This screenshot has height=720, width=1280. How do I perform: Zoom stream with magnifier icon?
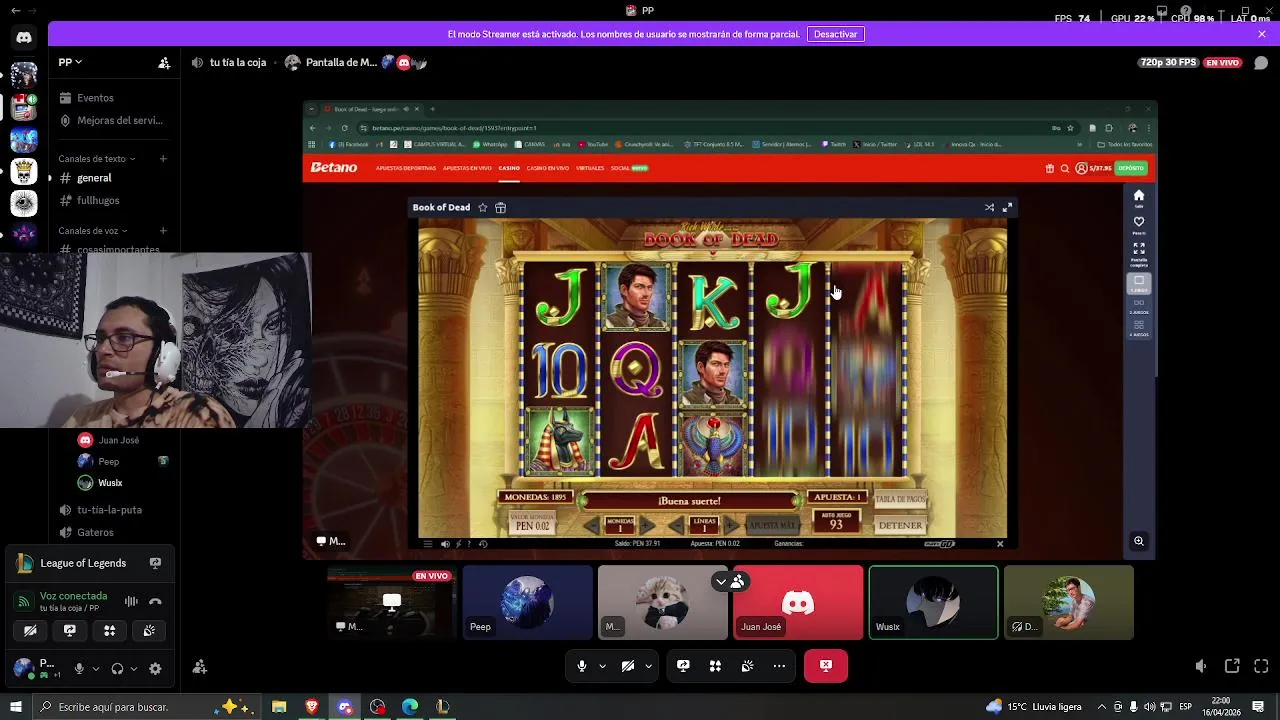(1139, 541)
